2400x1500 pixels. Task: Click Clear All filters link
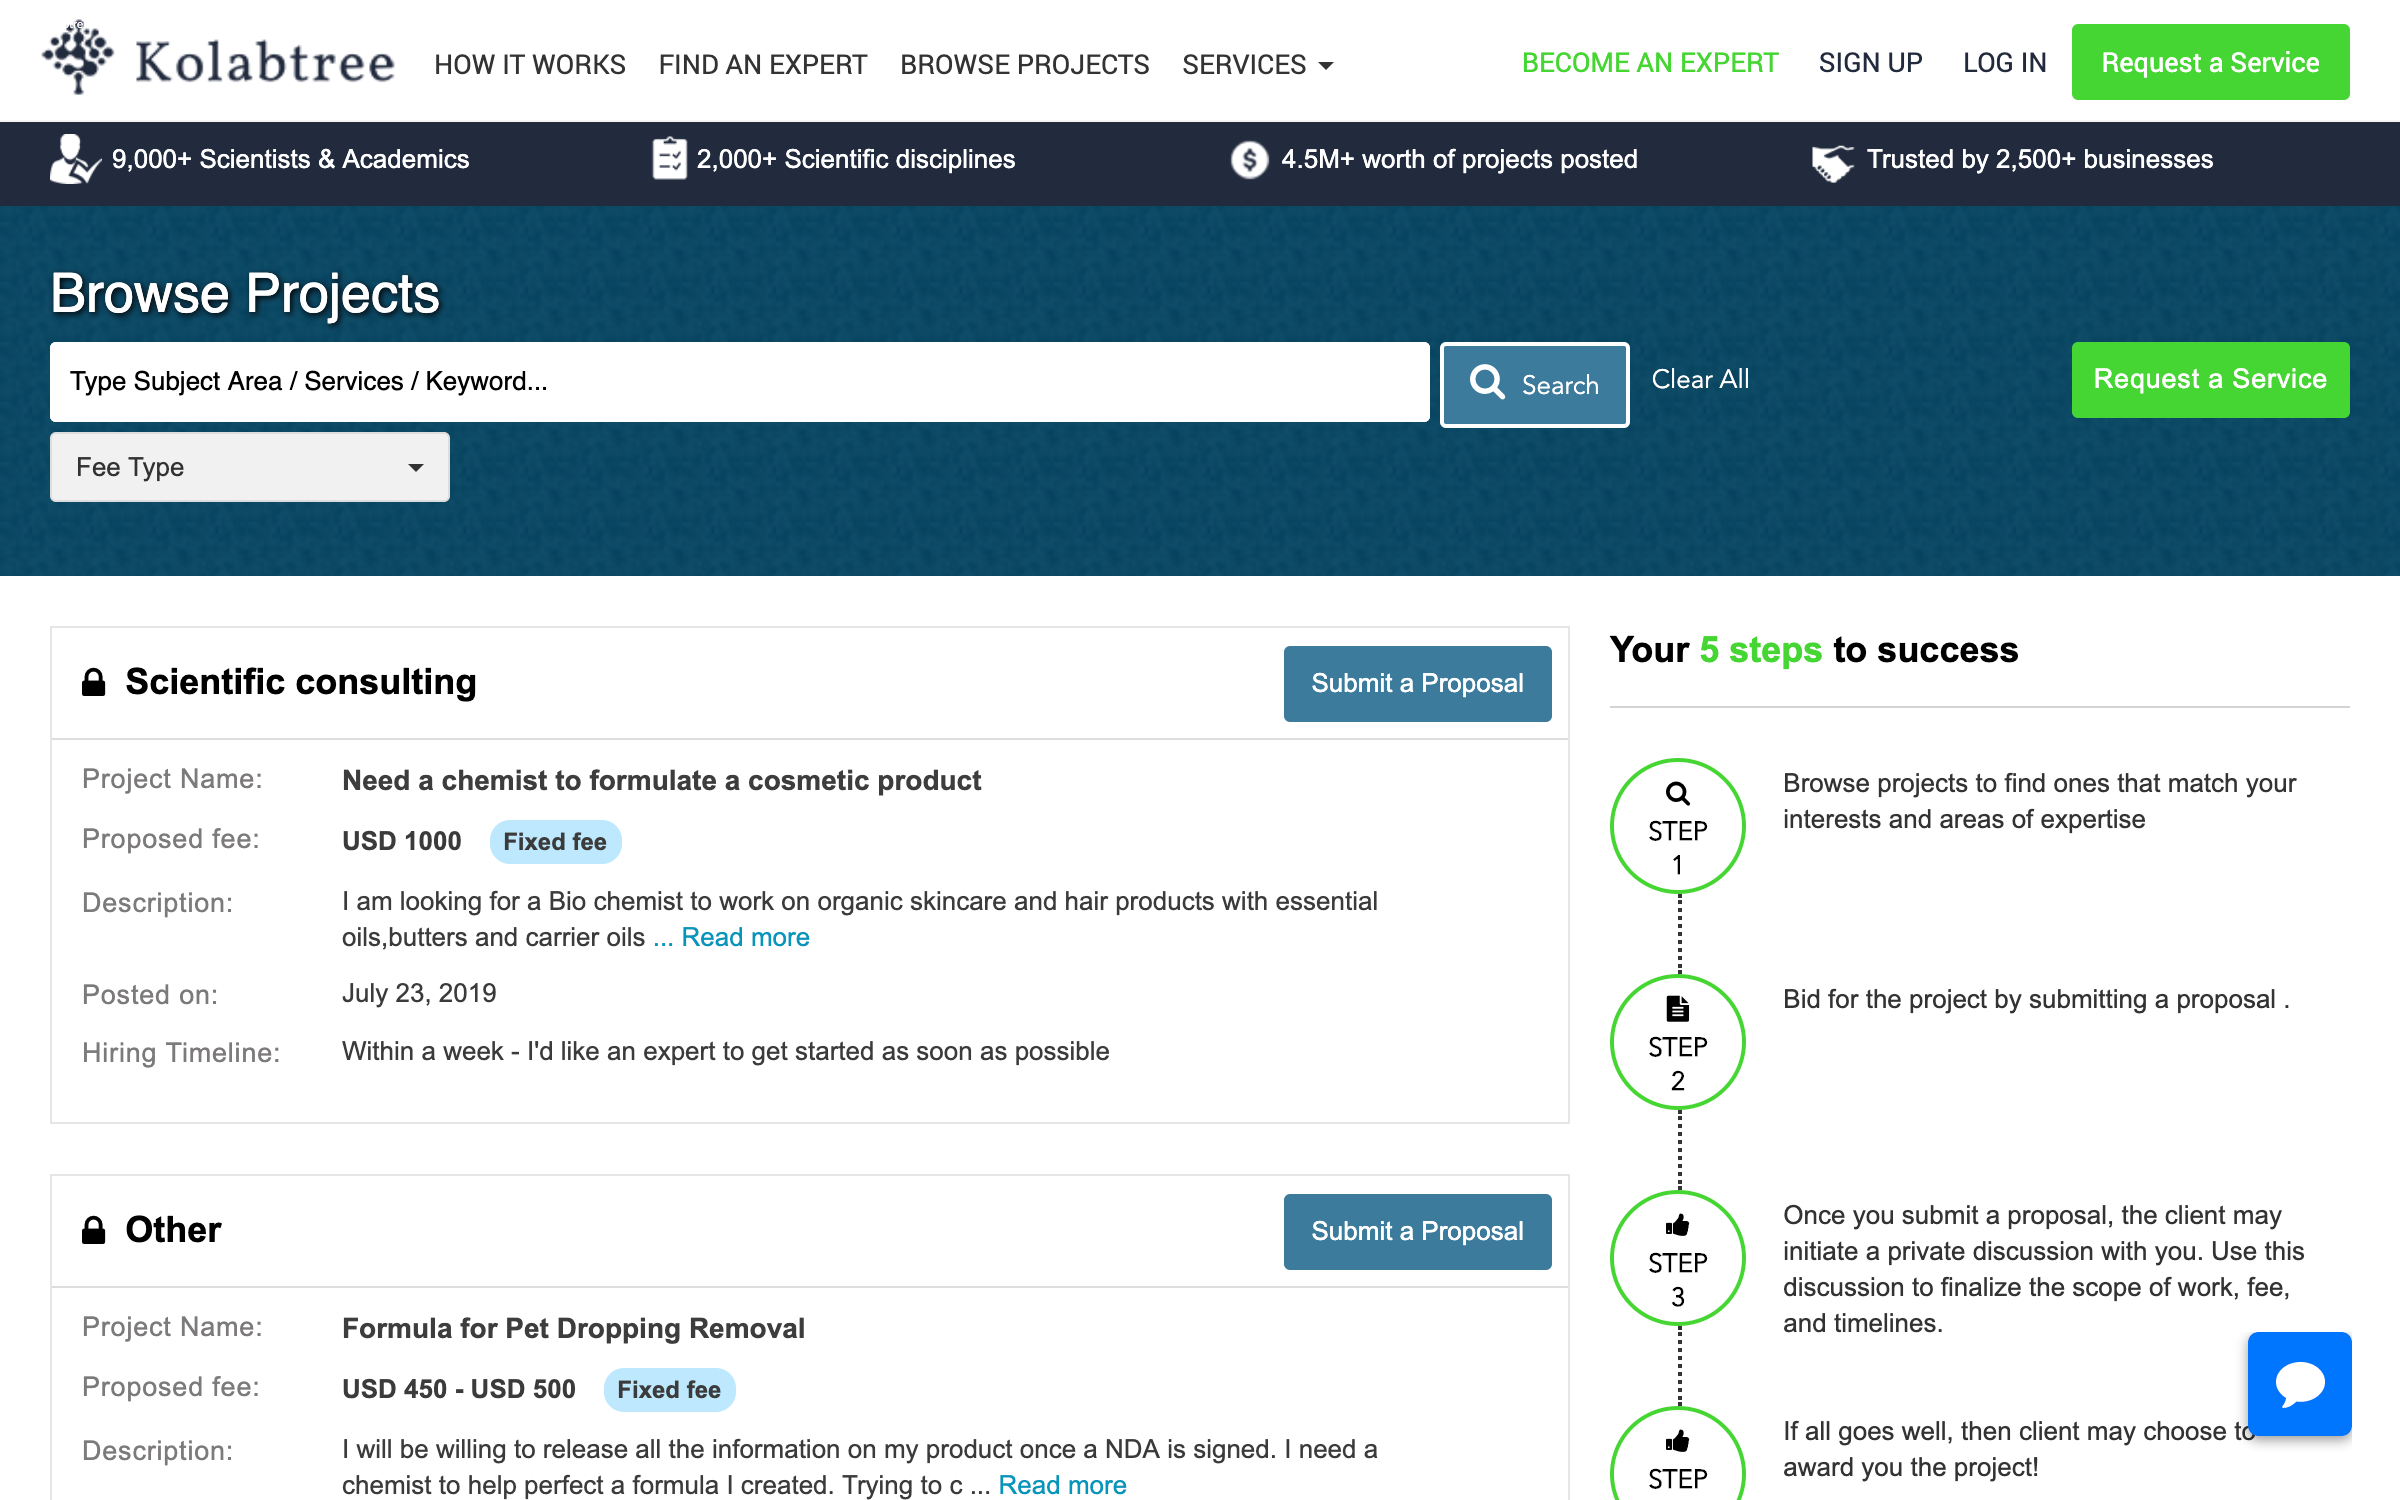[1700, 379]
